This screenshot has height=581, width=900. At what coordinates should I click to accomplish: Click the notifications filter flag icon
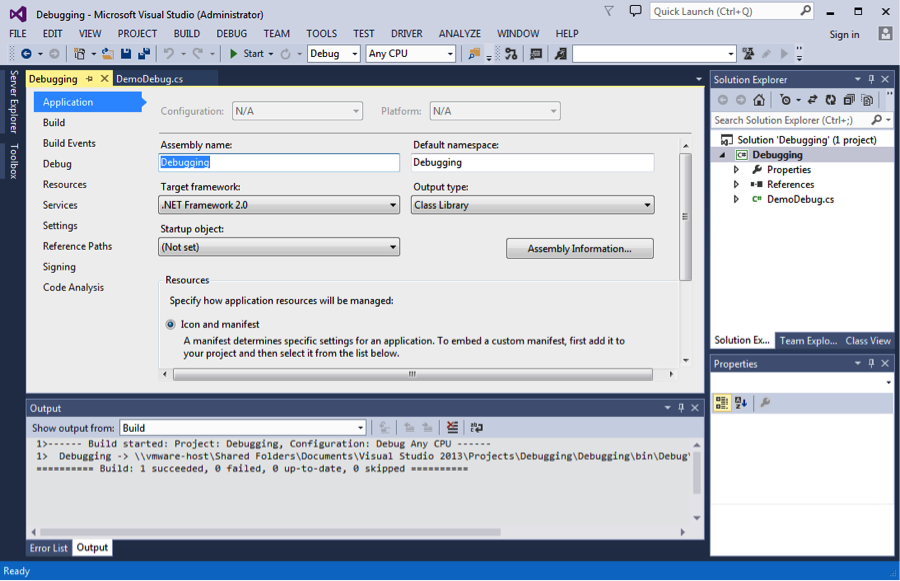609,11
